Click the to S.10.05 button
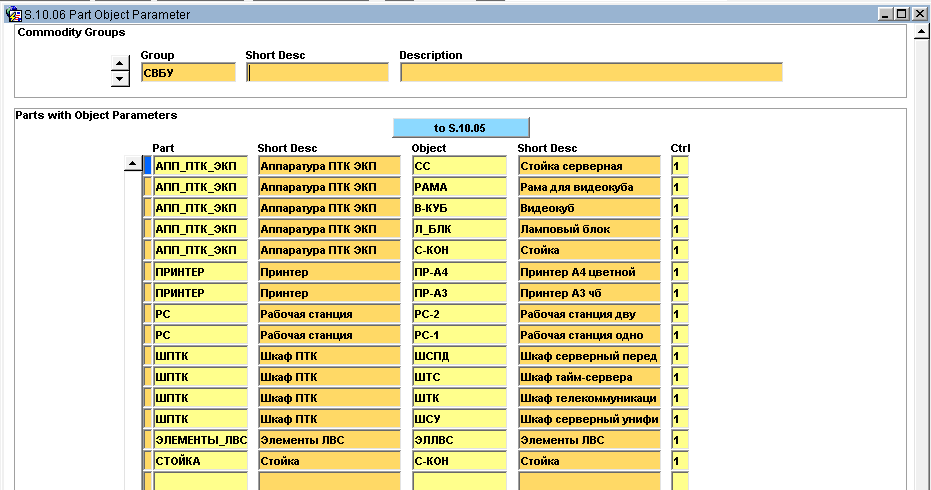The height and width of the screenshot is (490, 931). 461,128
